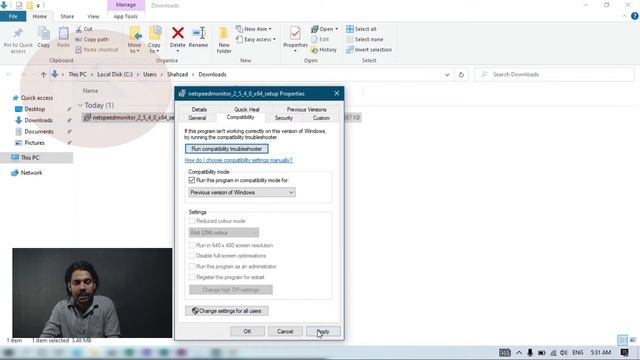The width and height of the screenshot is (640, 360).
Task: Click Paste shortcut in ribbon
Action: 97,49
